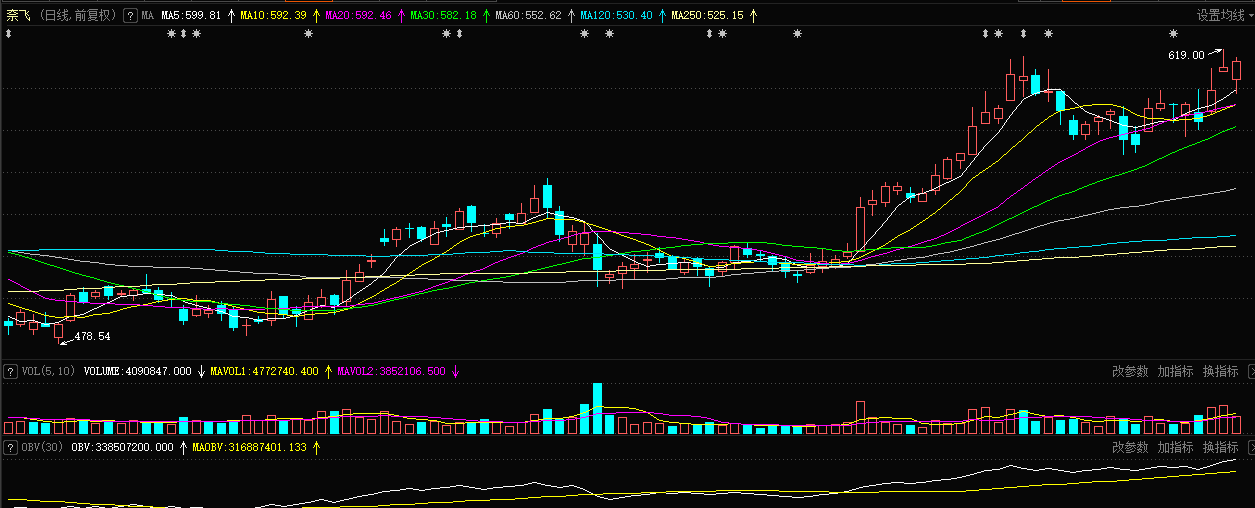Close the VOL indicator panel with its X

click(x=1251, y=371)
